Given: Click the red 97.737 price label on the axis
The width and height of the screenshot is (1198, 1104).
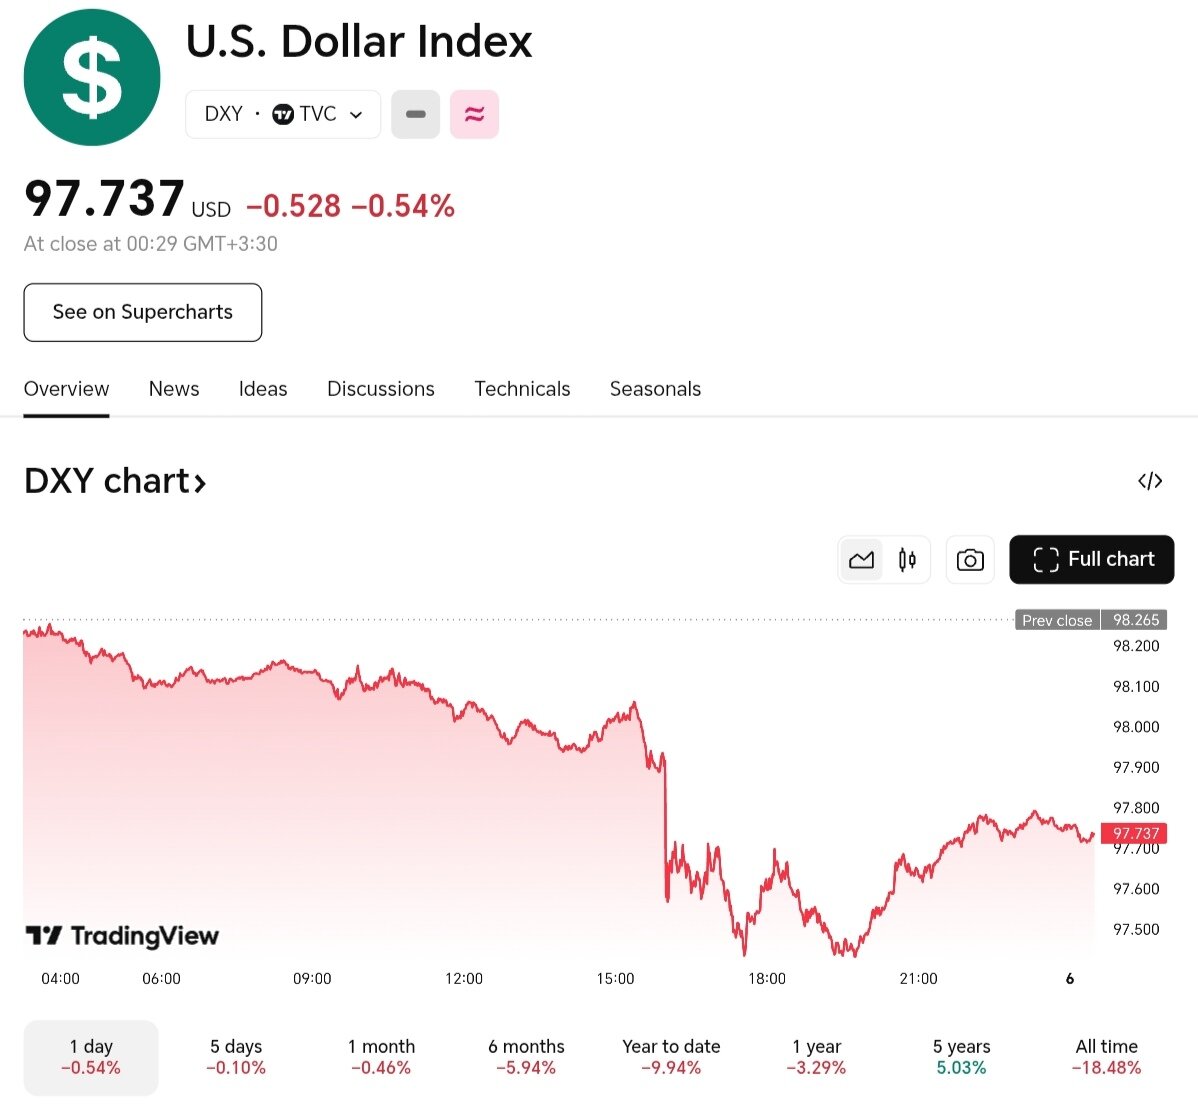Looking at the screenshot, I should coord(1135,833).
